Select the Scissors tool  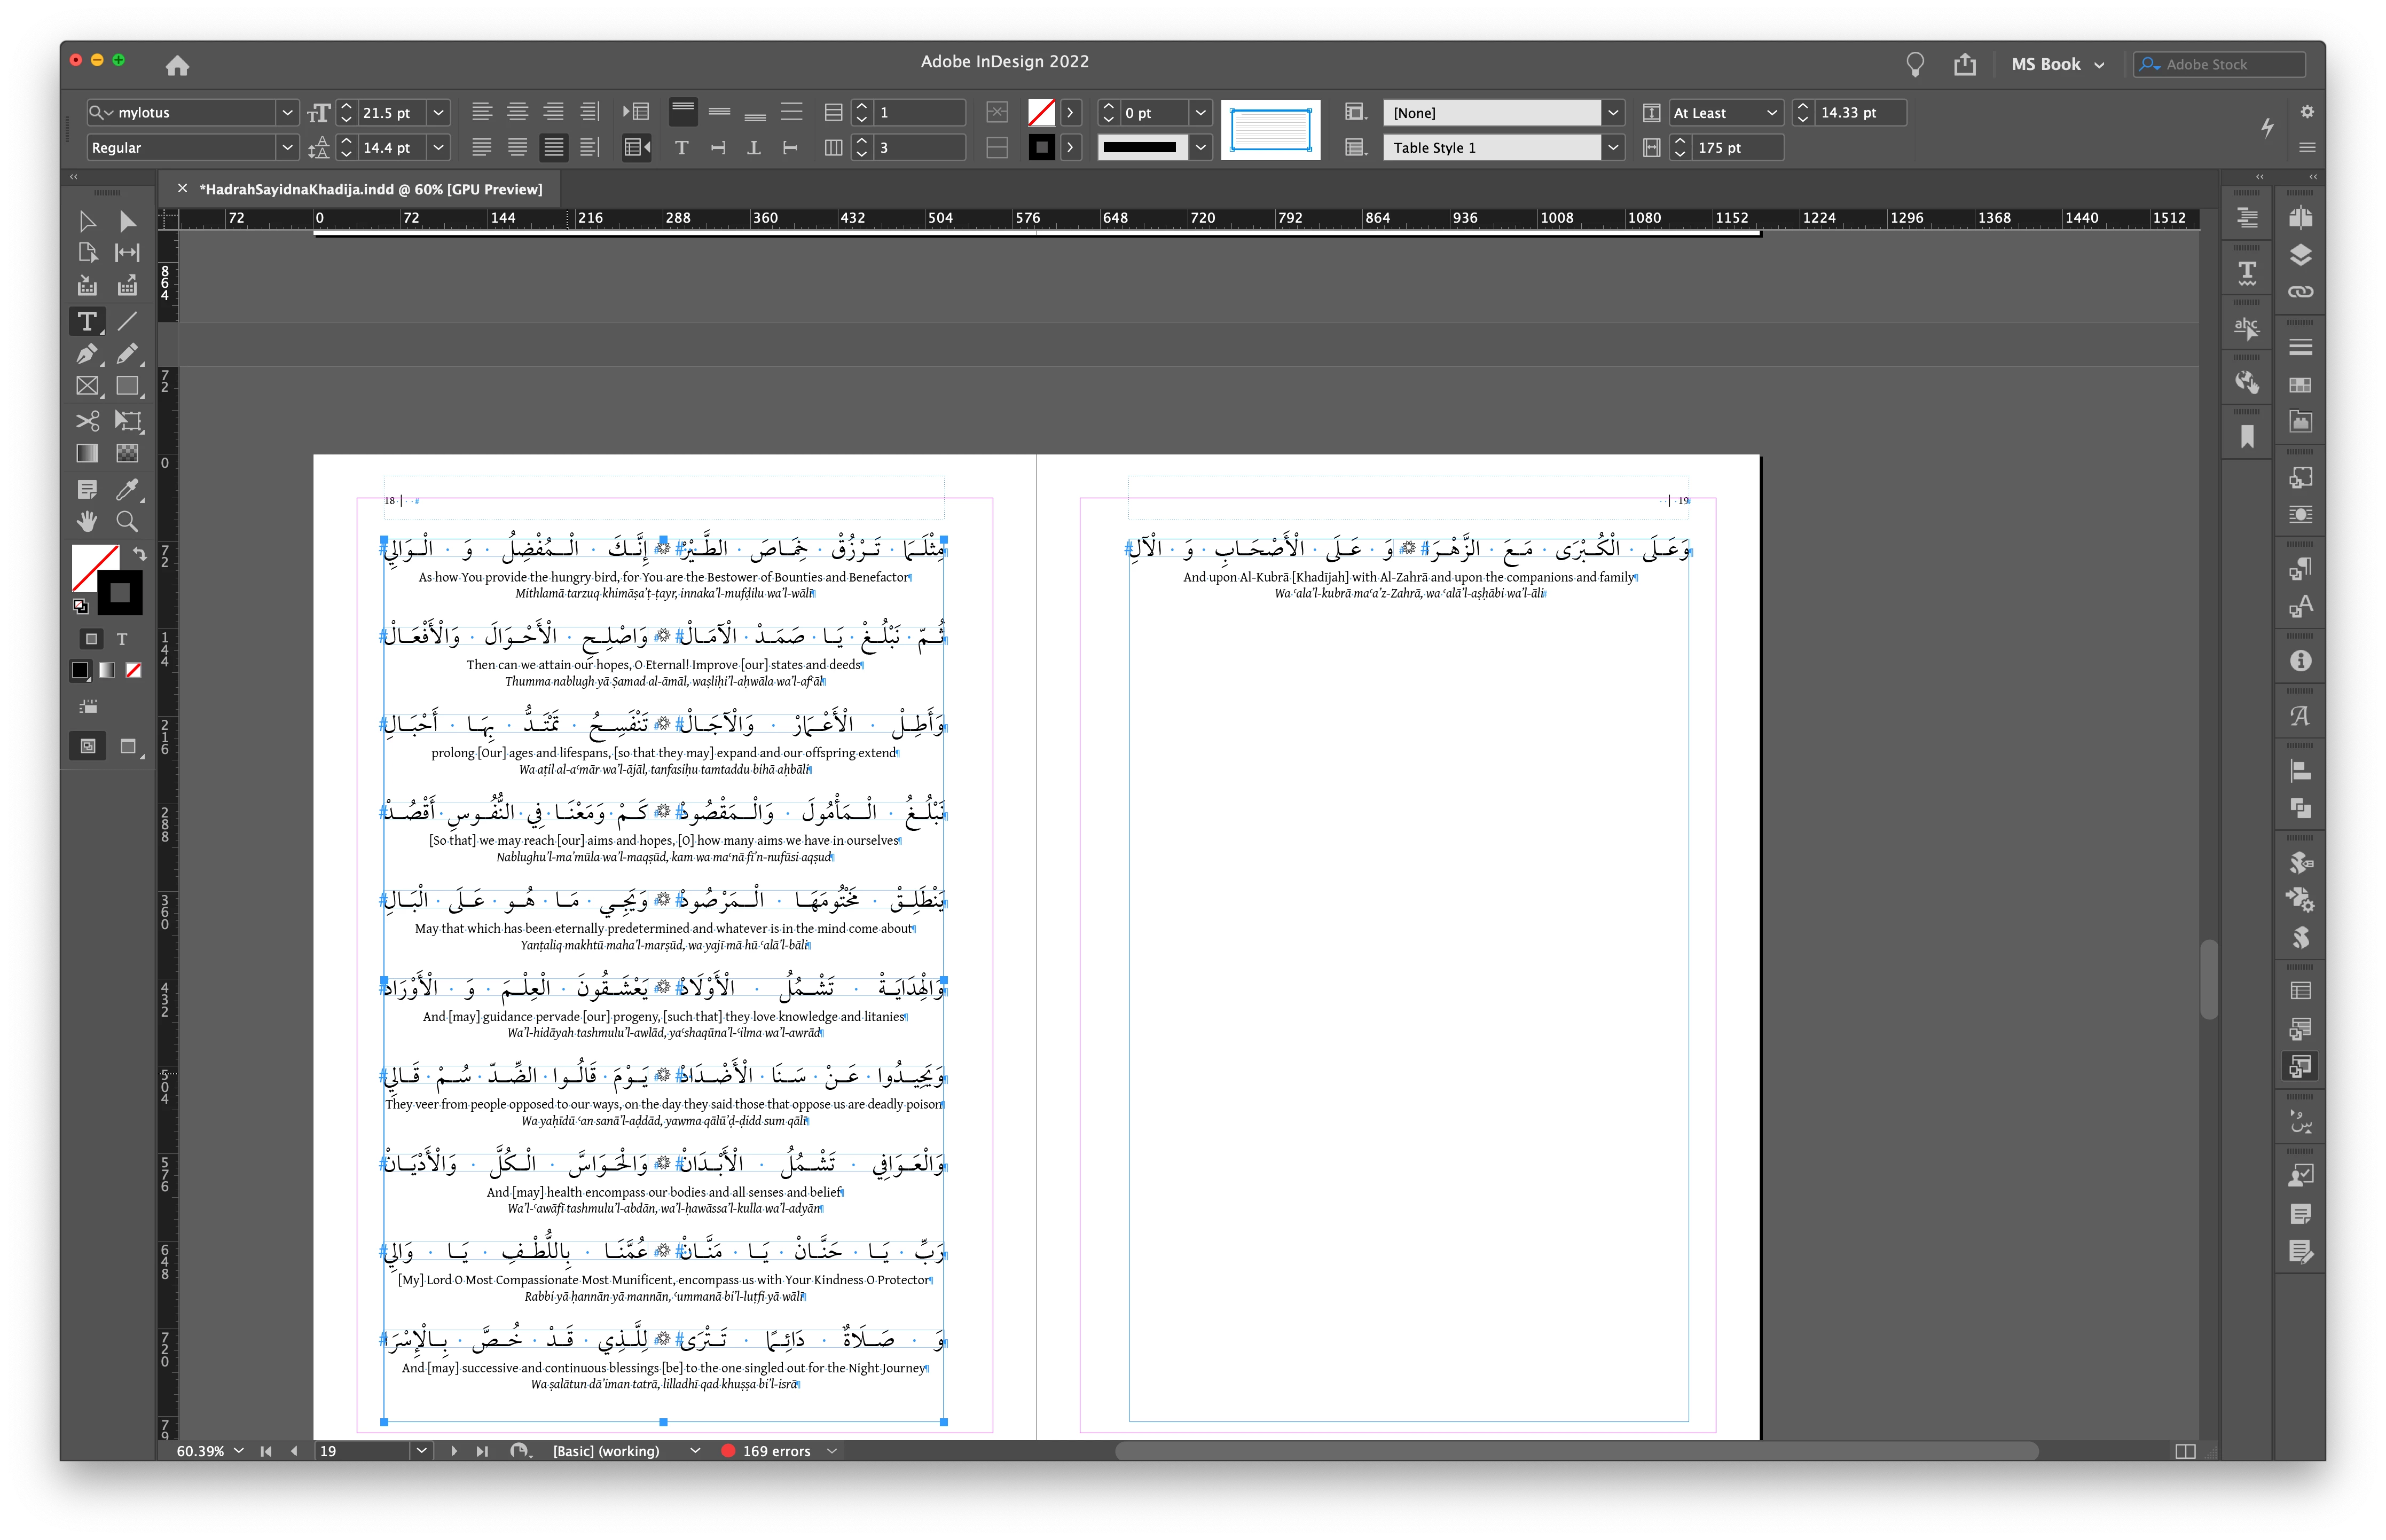[x=87, y=420]
